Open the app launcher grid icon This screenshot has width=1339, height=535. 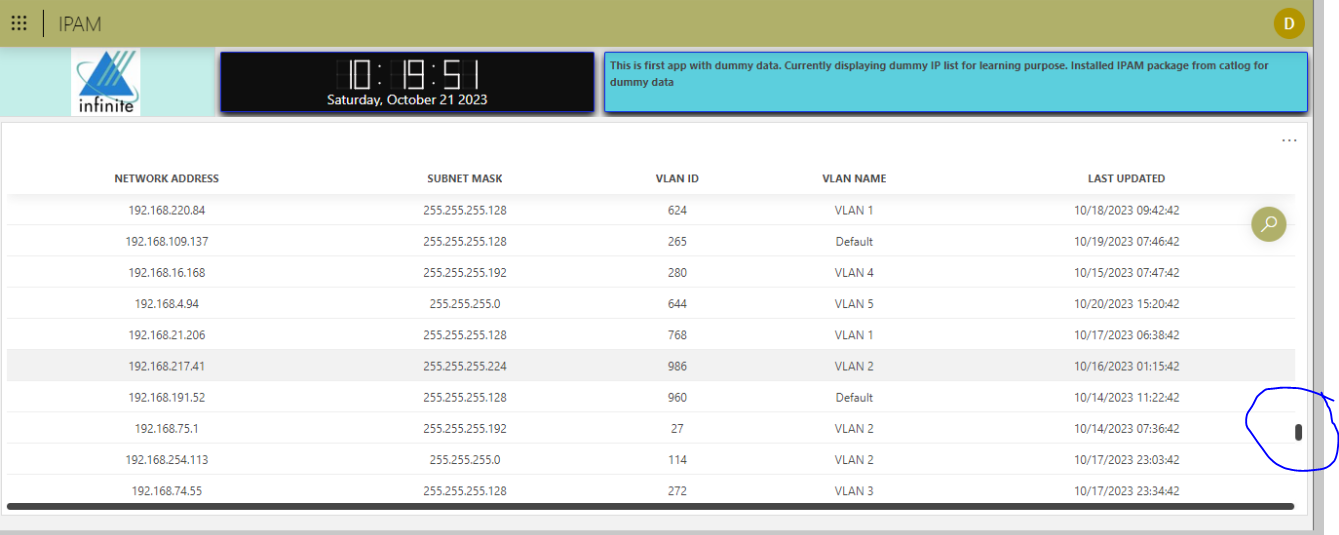pos(19,23)
